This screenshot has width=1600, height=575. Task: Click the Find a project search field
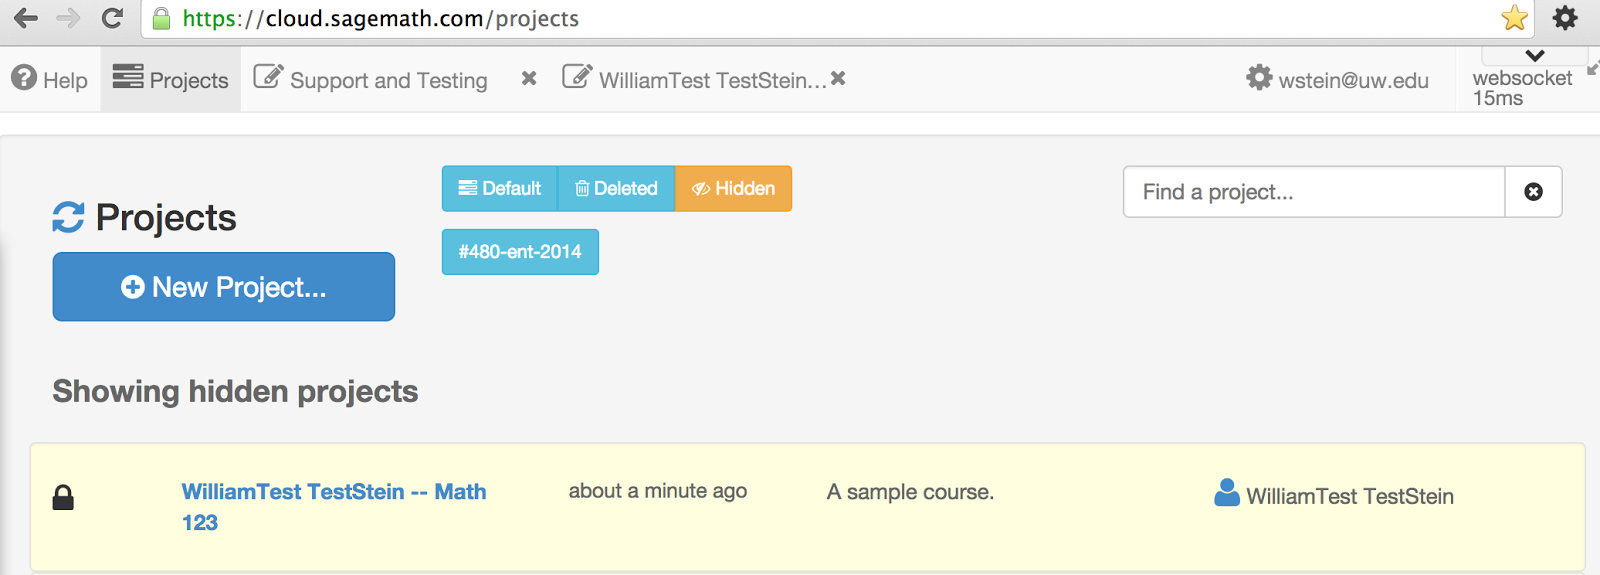pos(1313,192)
